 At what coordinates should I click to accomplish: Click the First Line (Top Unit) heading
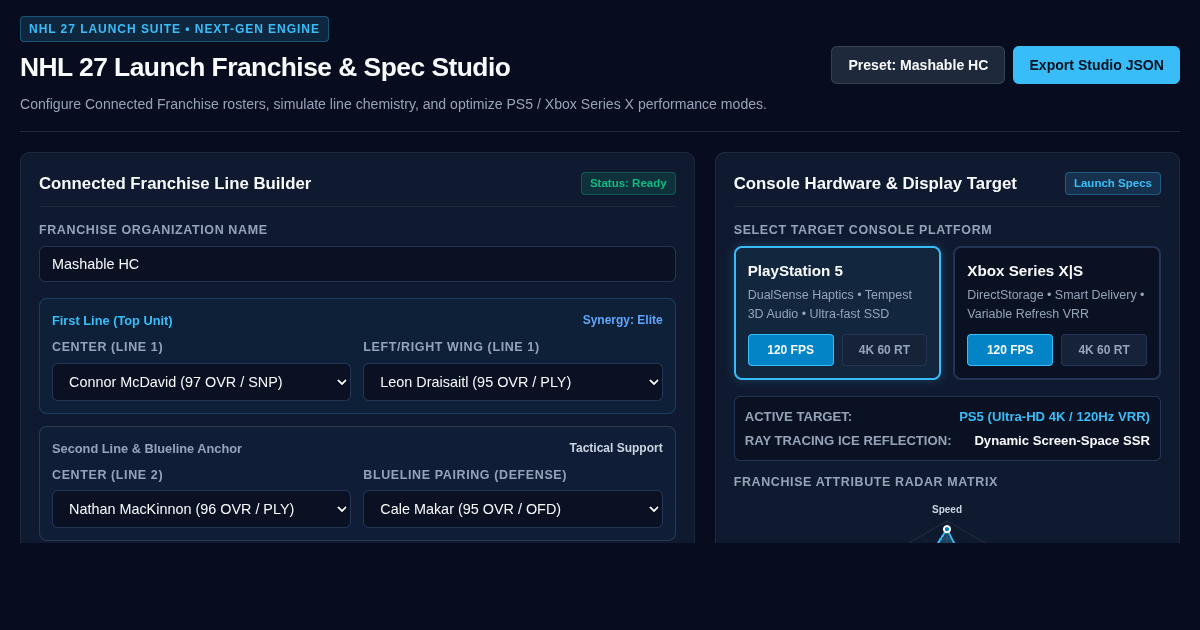112,320
